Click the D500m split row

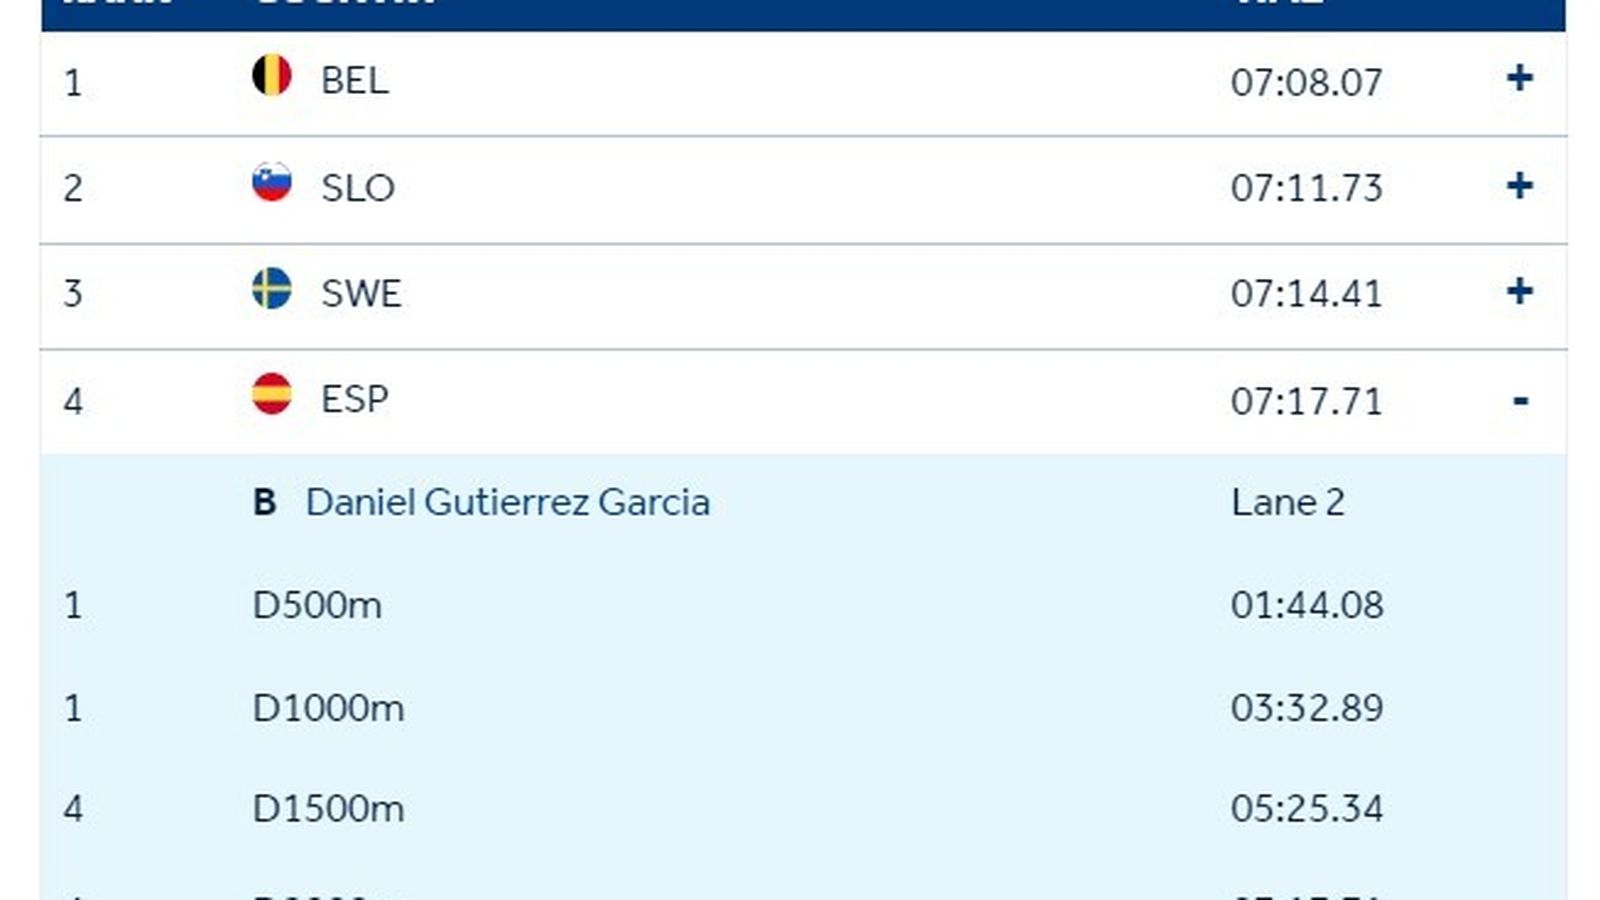click(x=317, y=605)
